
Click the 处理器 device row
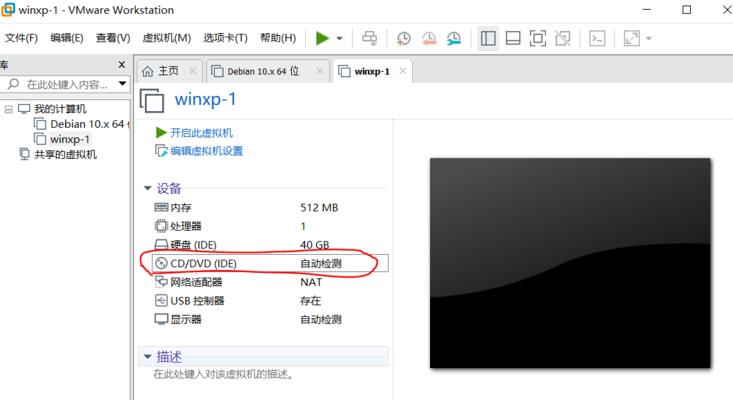point(270,226)
